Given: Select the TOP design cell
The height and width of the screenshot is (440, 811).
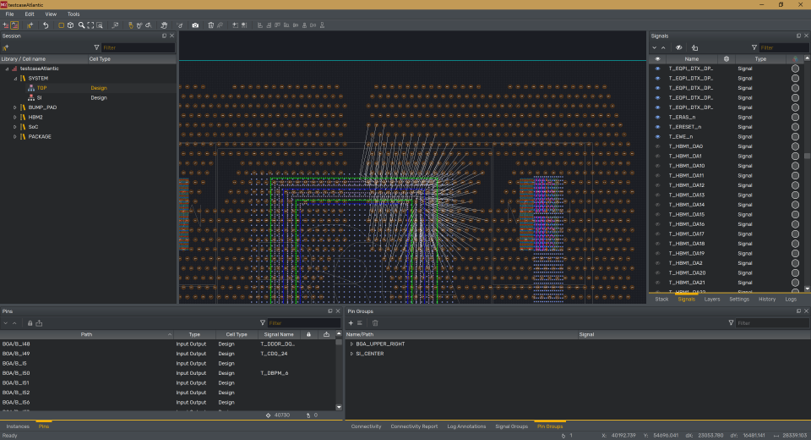Looking at the screenshot, I should (x=41, y=88).
